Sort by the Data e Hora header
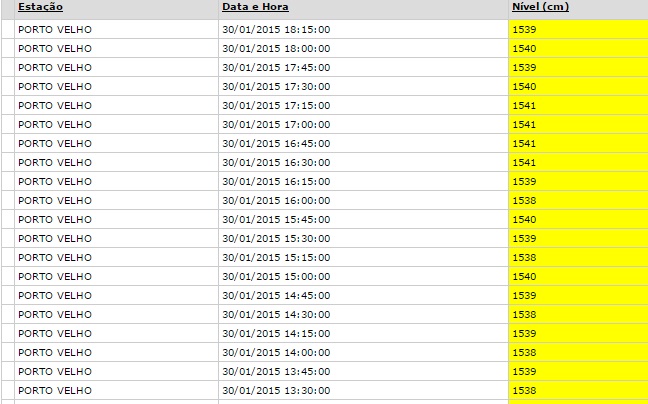This screenshot has width=648, height=404. pyautogui.click(x=255, y=7)
